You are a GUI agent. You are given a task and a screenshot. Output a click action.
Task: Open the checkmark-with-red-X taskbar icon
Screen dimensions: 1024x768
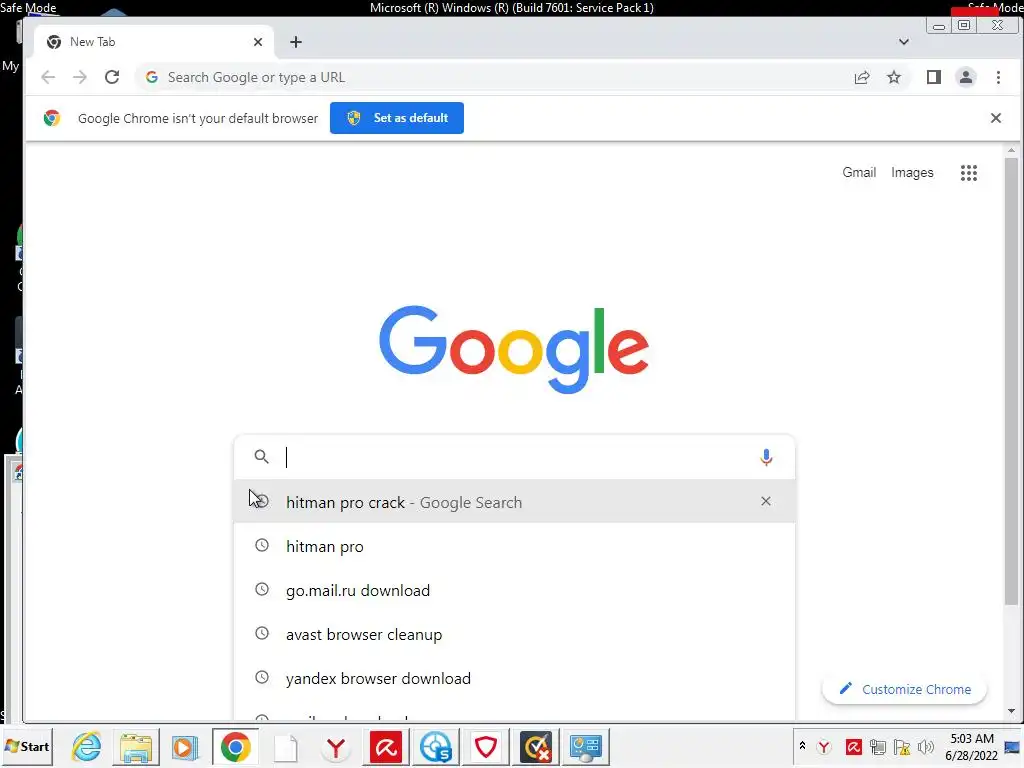coord(536,746)
